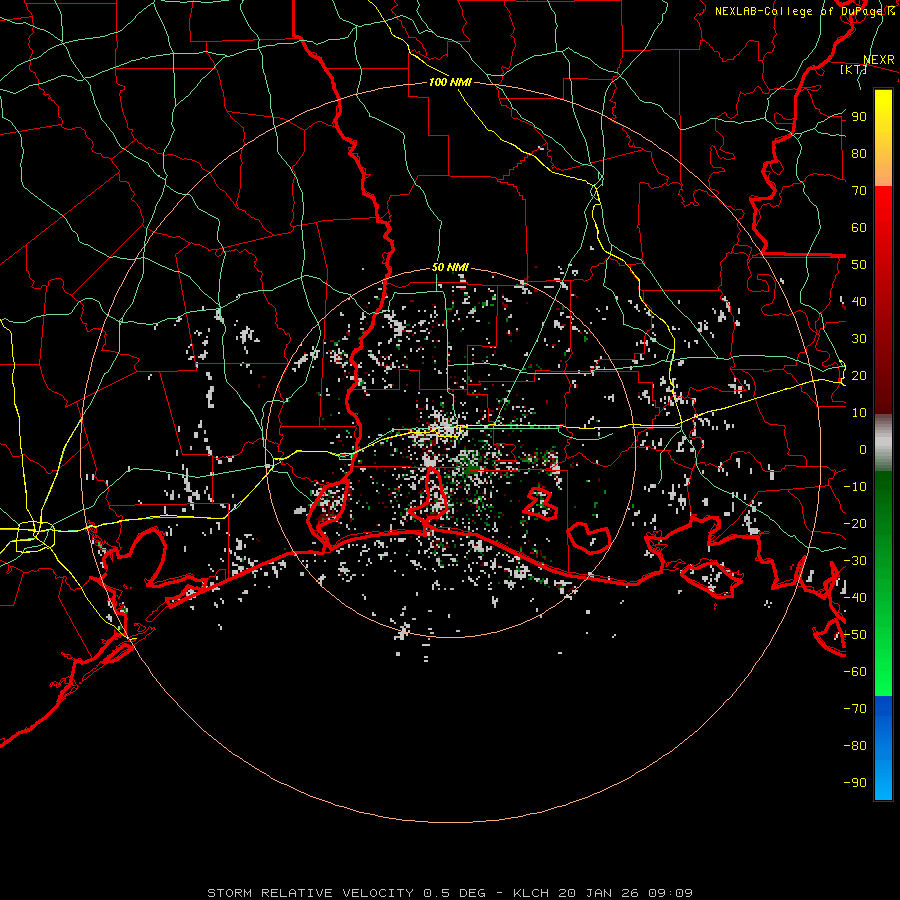Click the 100 NMI range ring label
900x900 pixels.
click(450, 82)
